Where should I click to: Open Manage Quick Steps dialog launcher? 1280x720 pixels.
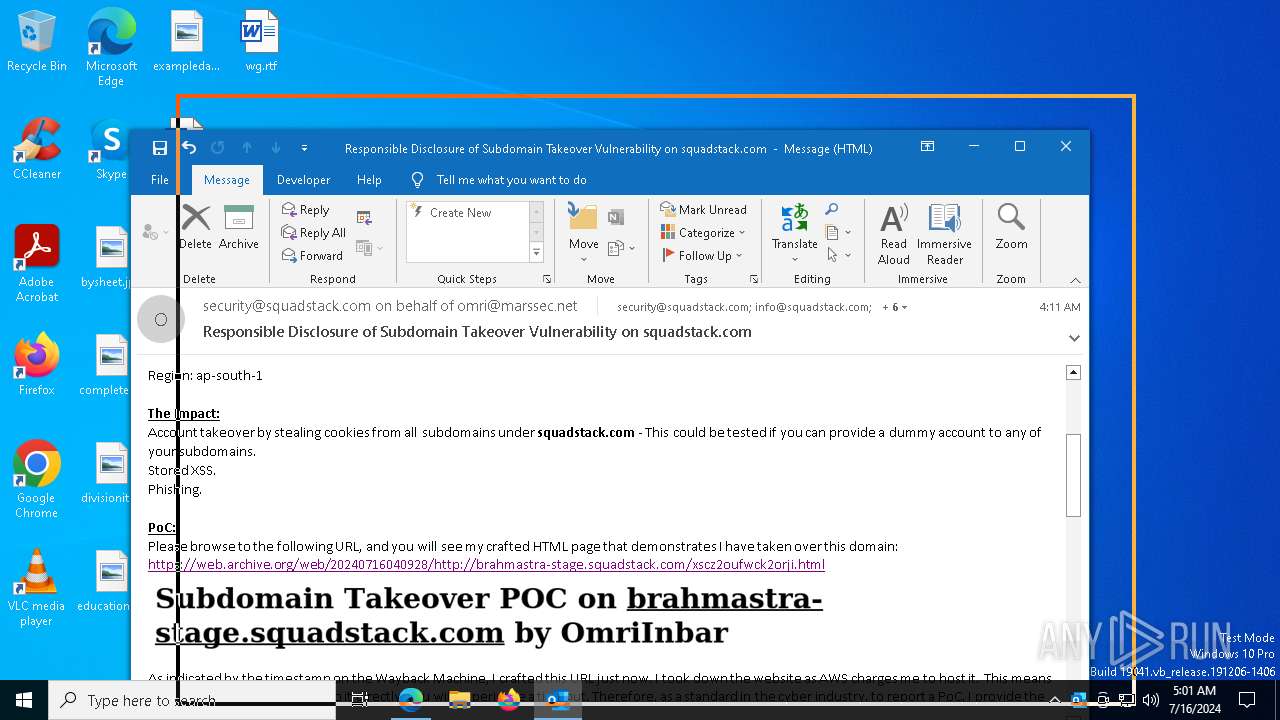547,279
